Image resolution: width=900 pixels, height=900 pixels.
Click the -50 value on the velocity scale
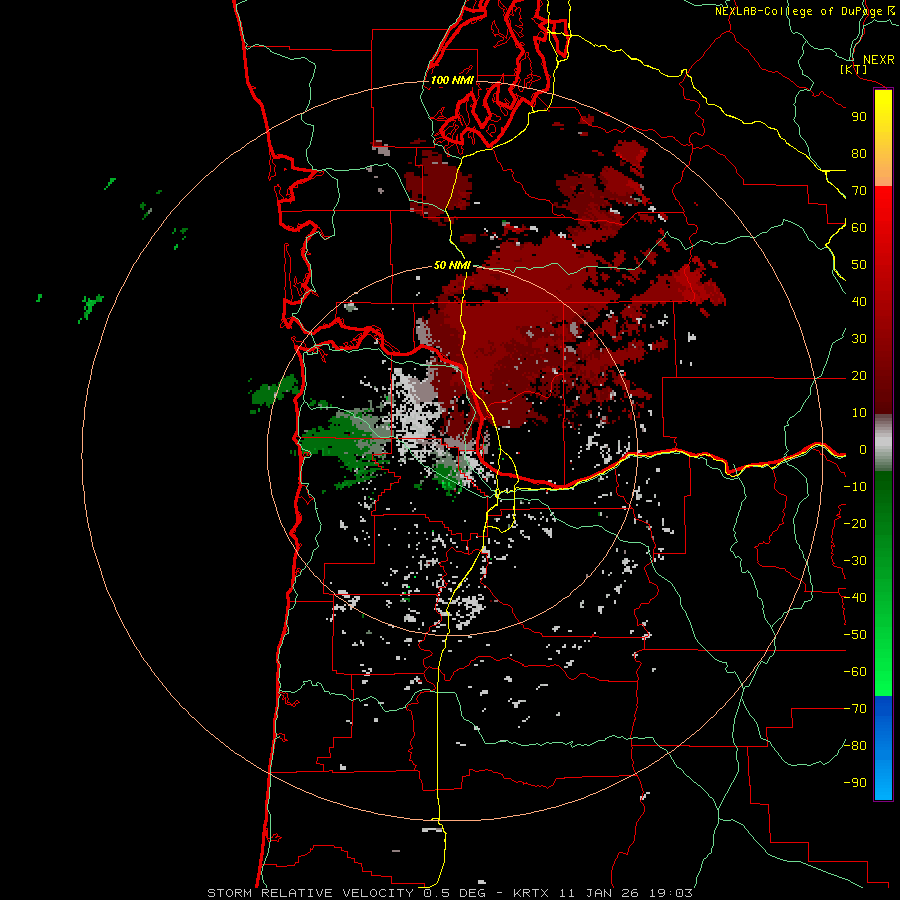coord(855,635)
